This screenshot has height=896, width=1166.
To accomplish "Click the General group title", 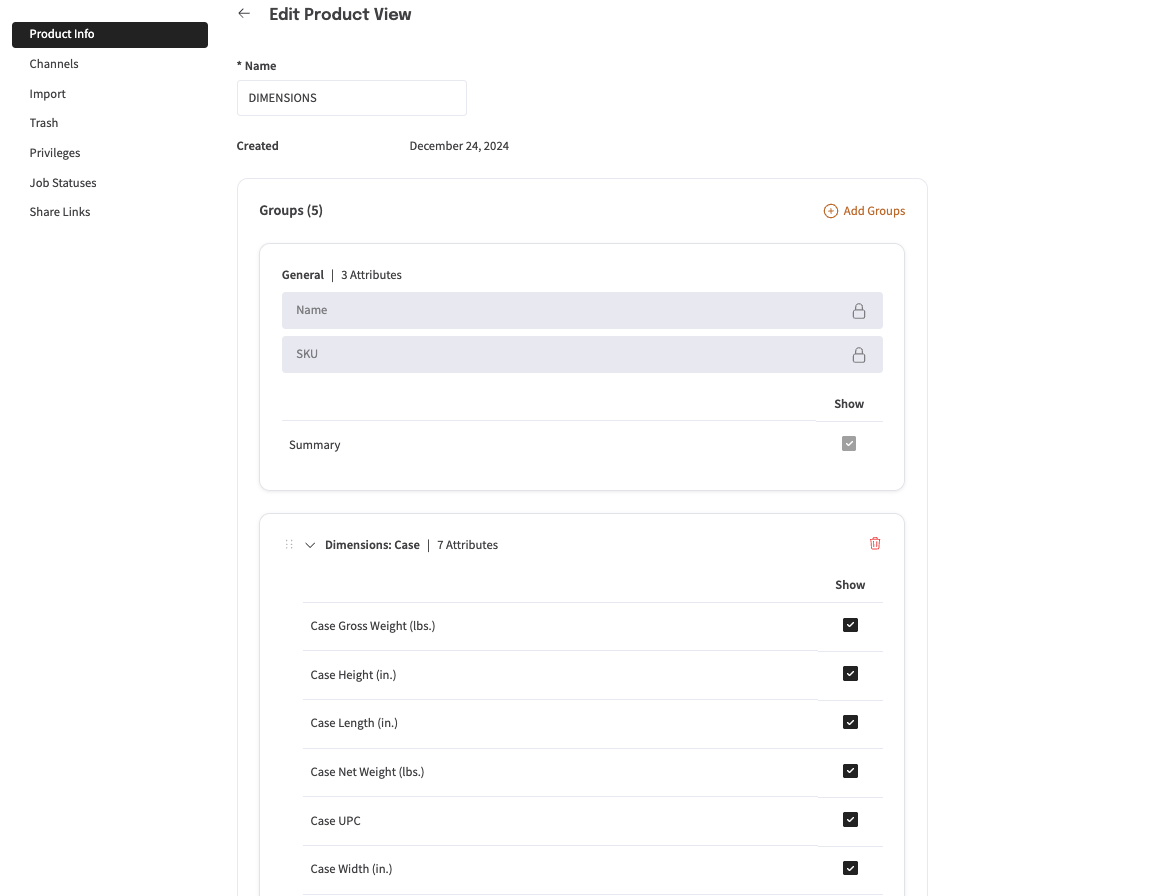I will (303, 275).
